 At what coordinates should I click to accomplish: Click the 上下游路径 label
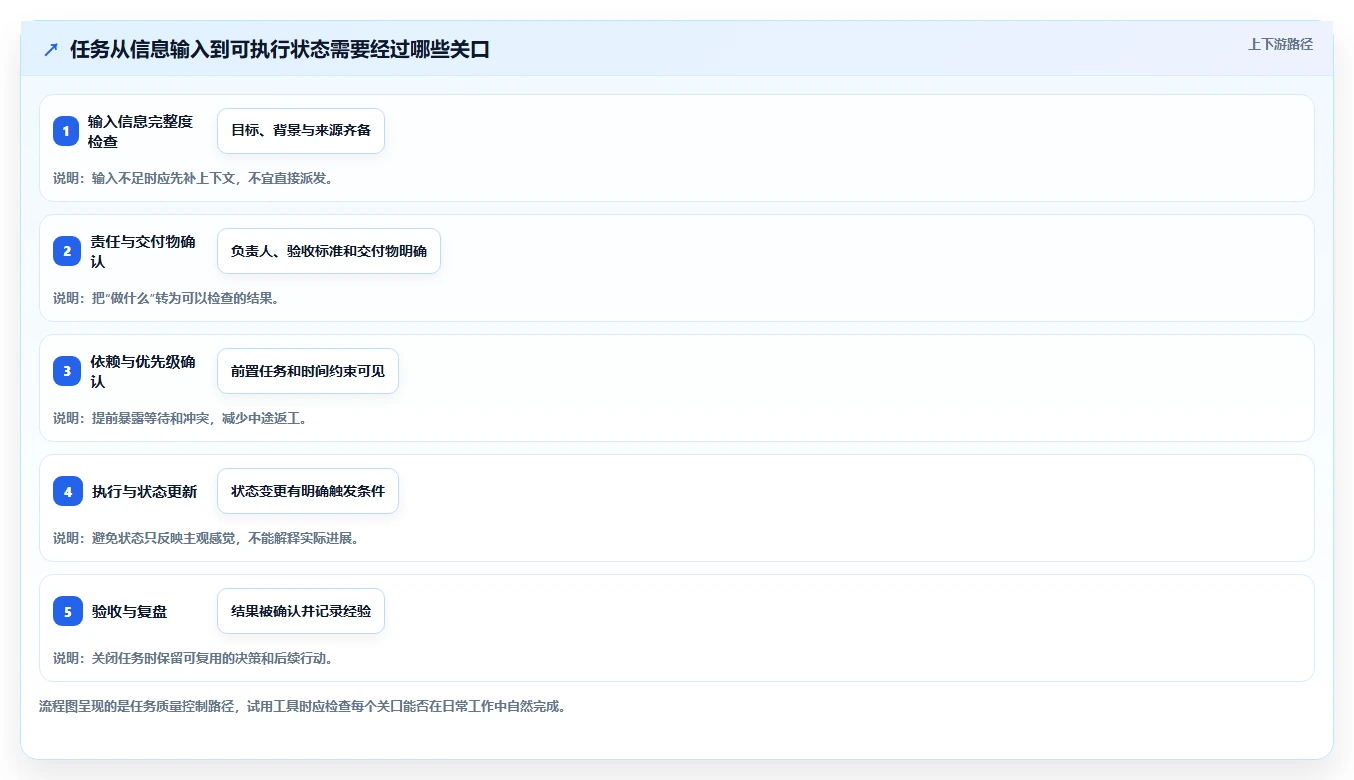point(1280,44)
